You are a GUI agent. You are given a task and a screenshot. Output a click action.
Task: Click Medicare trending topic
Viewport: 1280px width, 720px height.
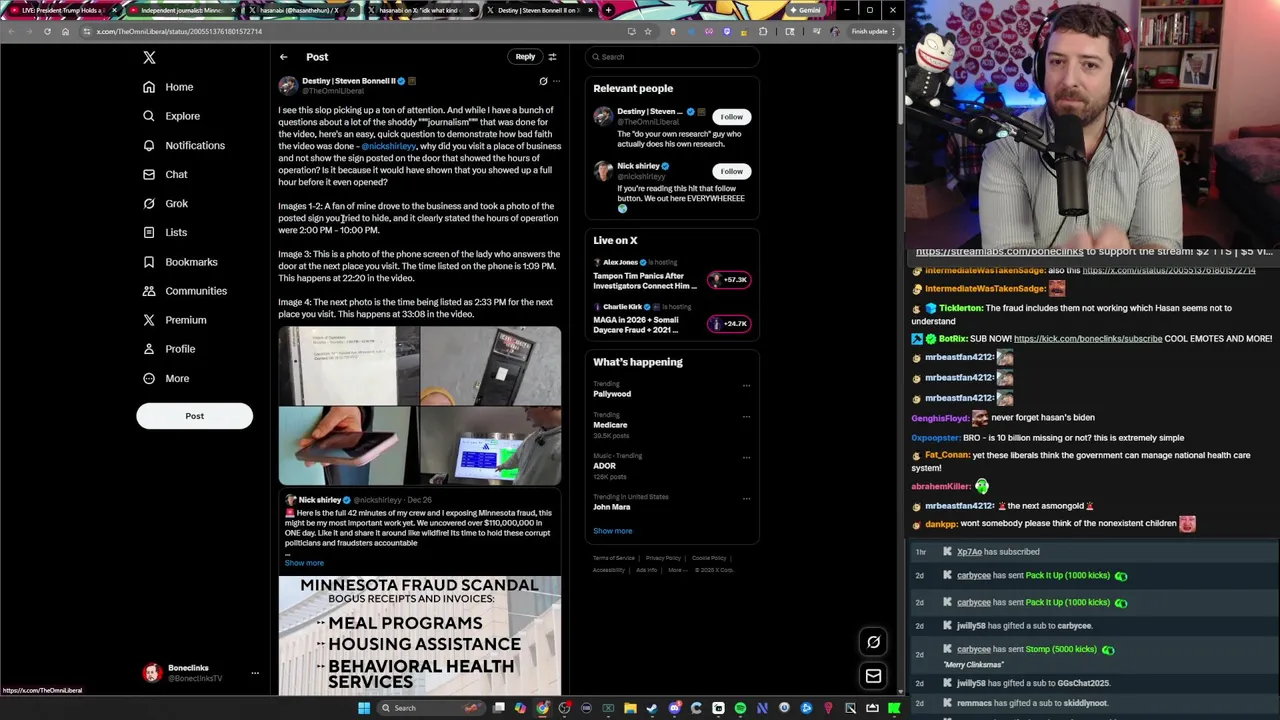610,425
